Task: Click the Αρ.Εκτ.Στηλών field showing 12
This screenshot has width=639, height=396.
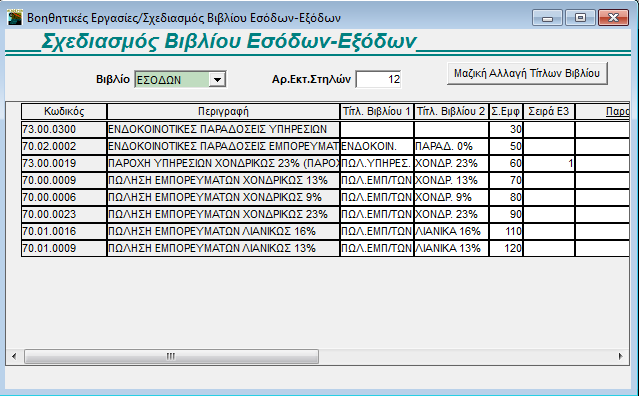Action: (379, 79)
